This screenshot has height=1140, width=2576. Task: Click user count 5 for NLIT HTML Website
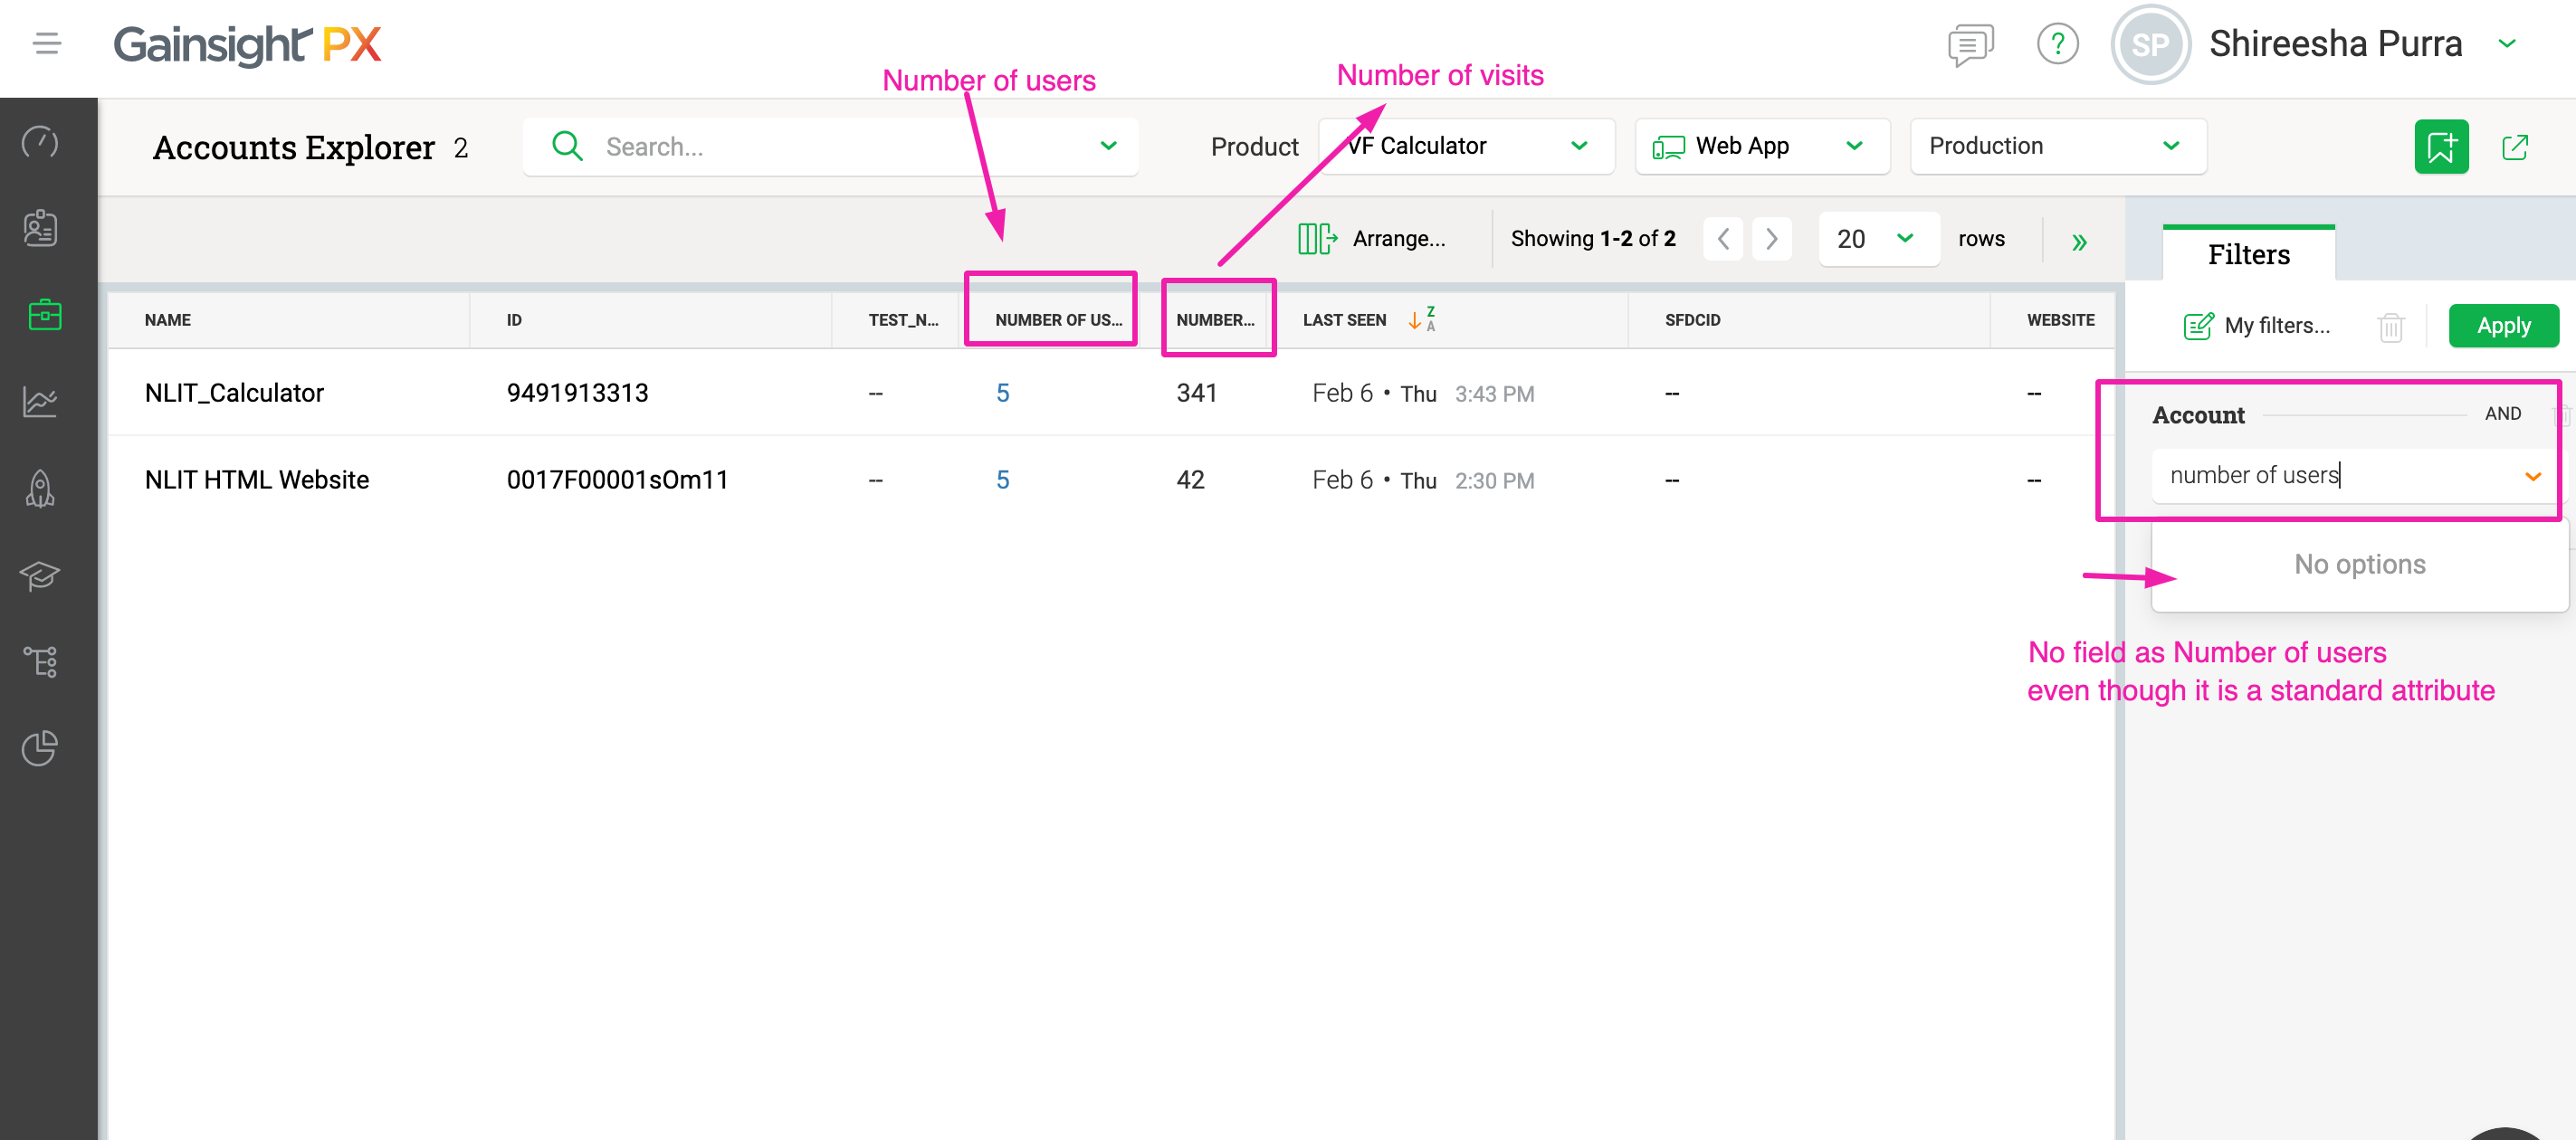1002,480
